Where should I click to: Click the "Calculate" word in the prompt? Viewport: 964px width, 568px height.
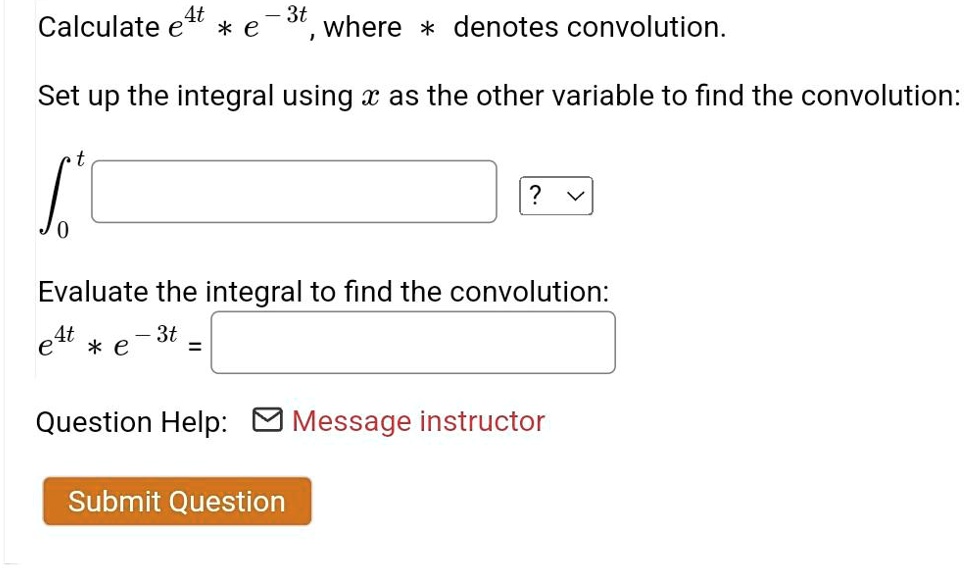[x=98, y=28]
